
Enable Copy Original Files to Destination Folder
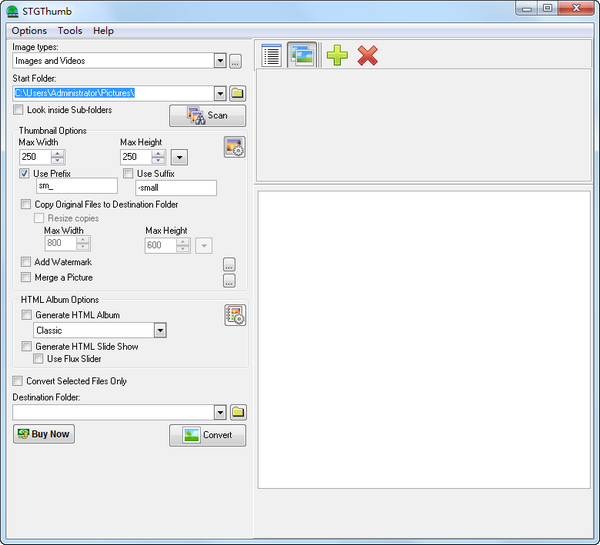[x=26, y=204]
